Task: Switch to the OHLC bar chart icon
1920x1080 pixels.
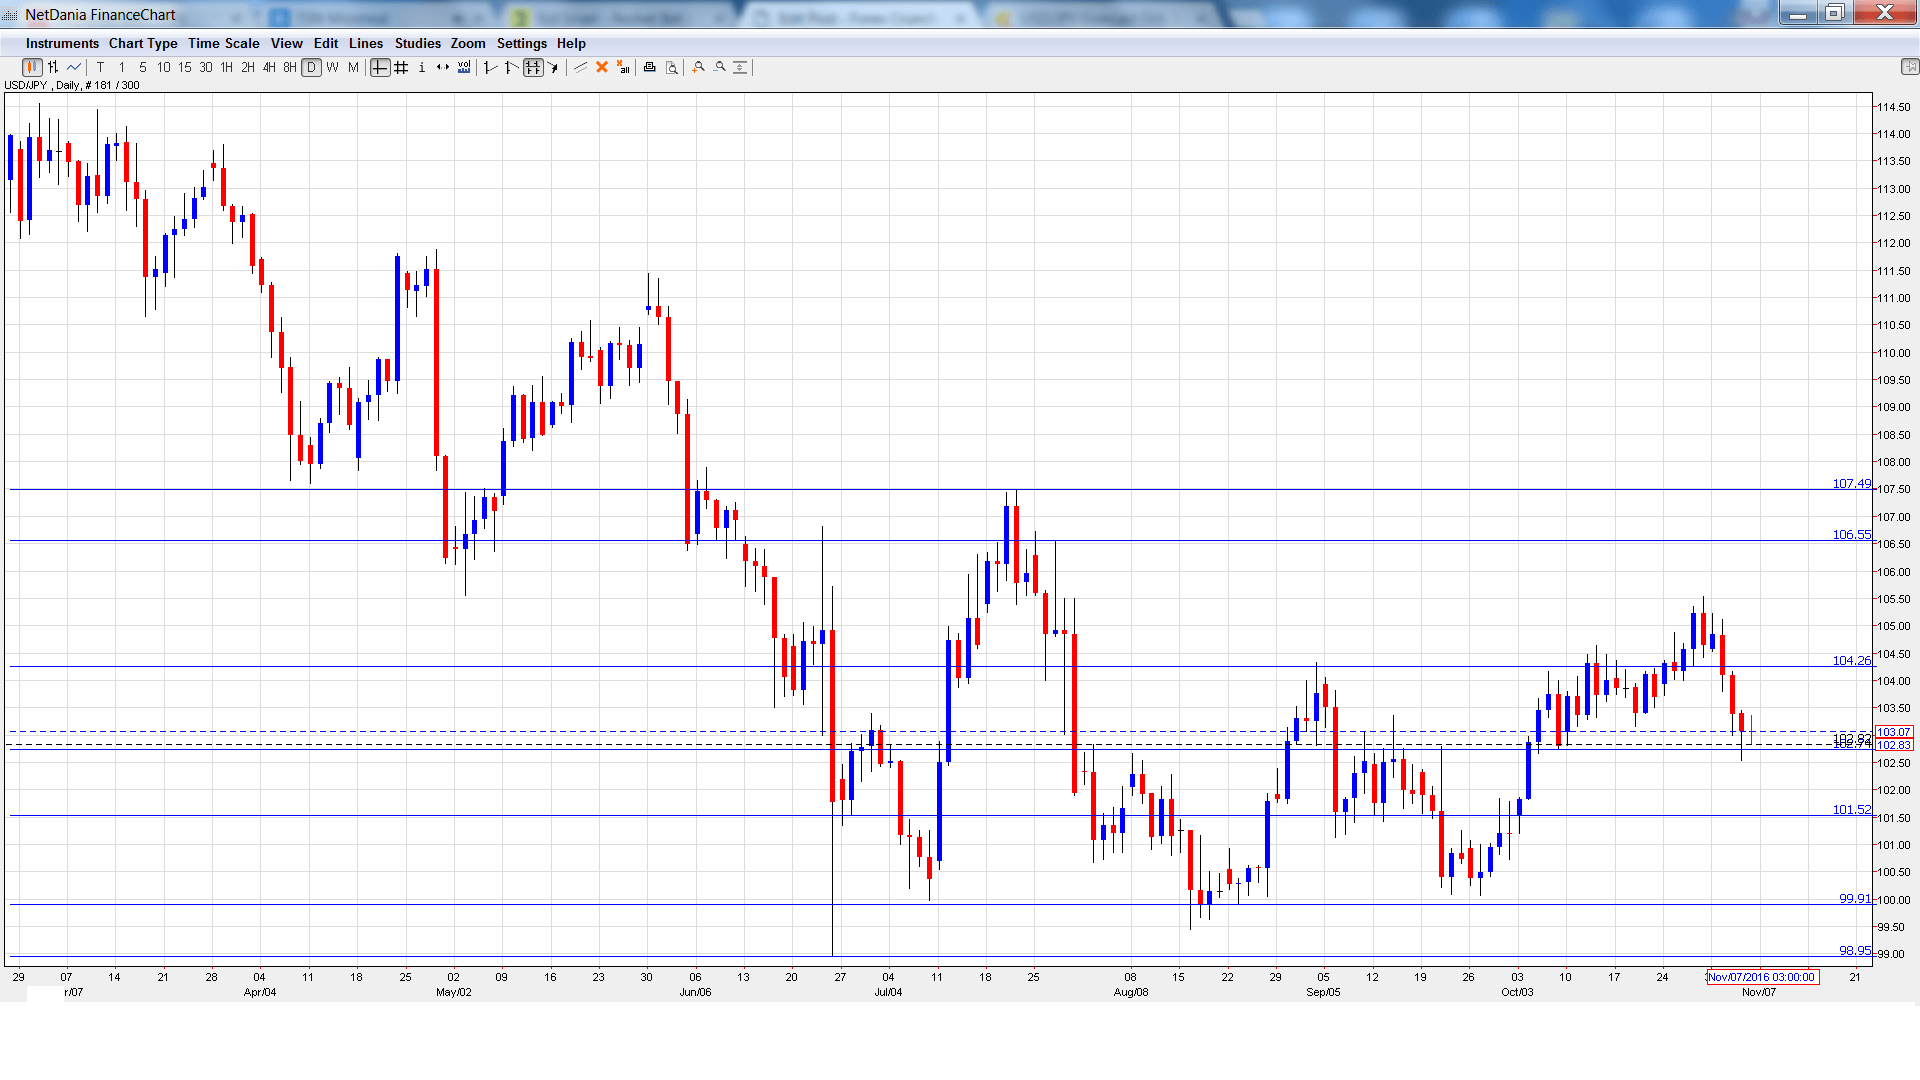Action: click(53, 67)
